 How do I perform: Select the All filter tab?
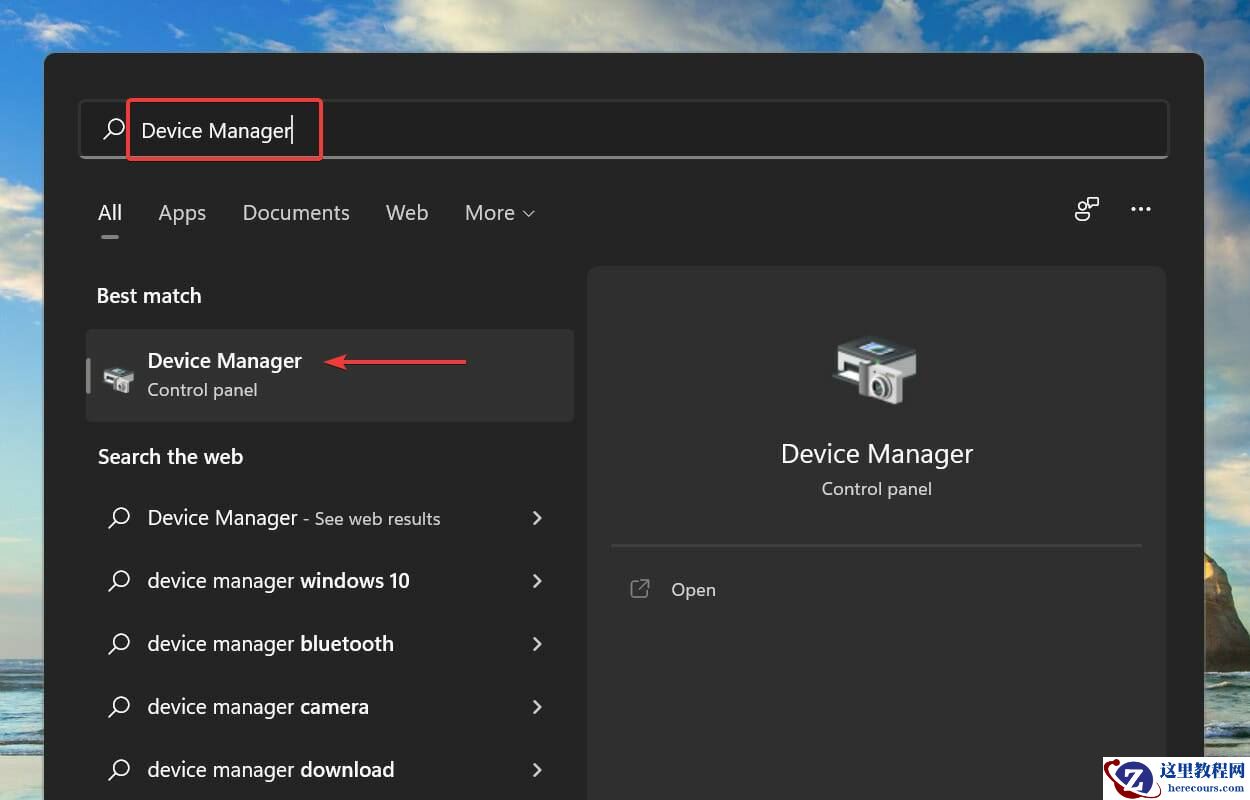pyautogui.click(x=110, y=212)
